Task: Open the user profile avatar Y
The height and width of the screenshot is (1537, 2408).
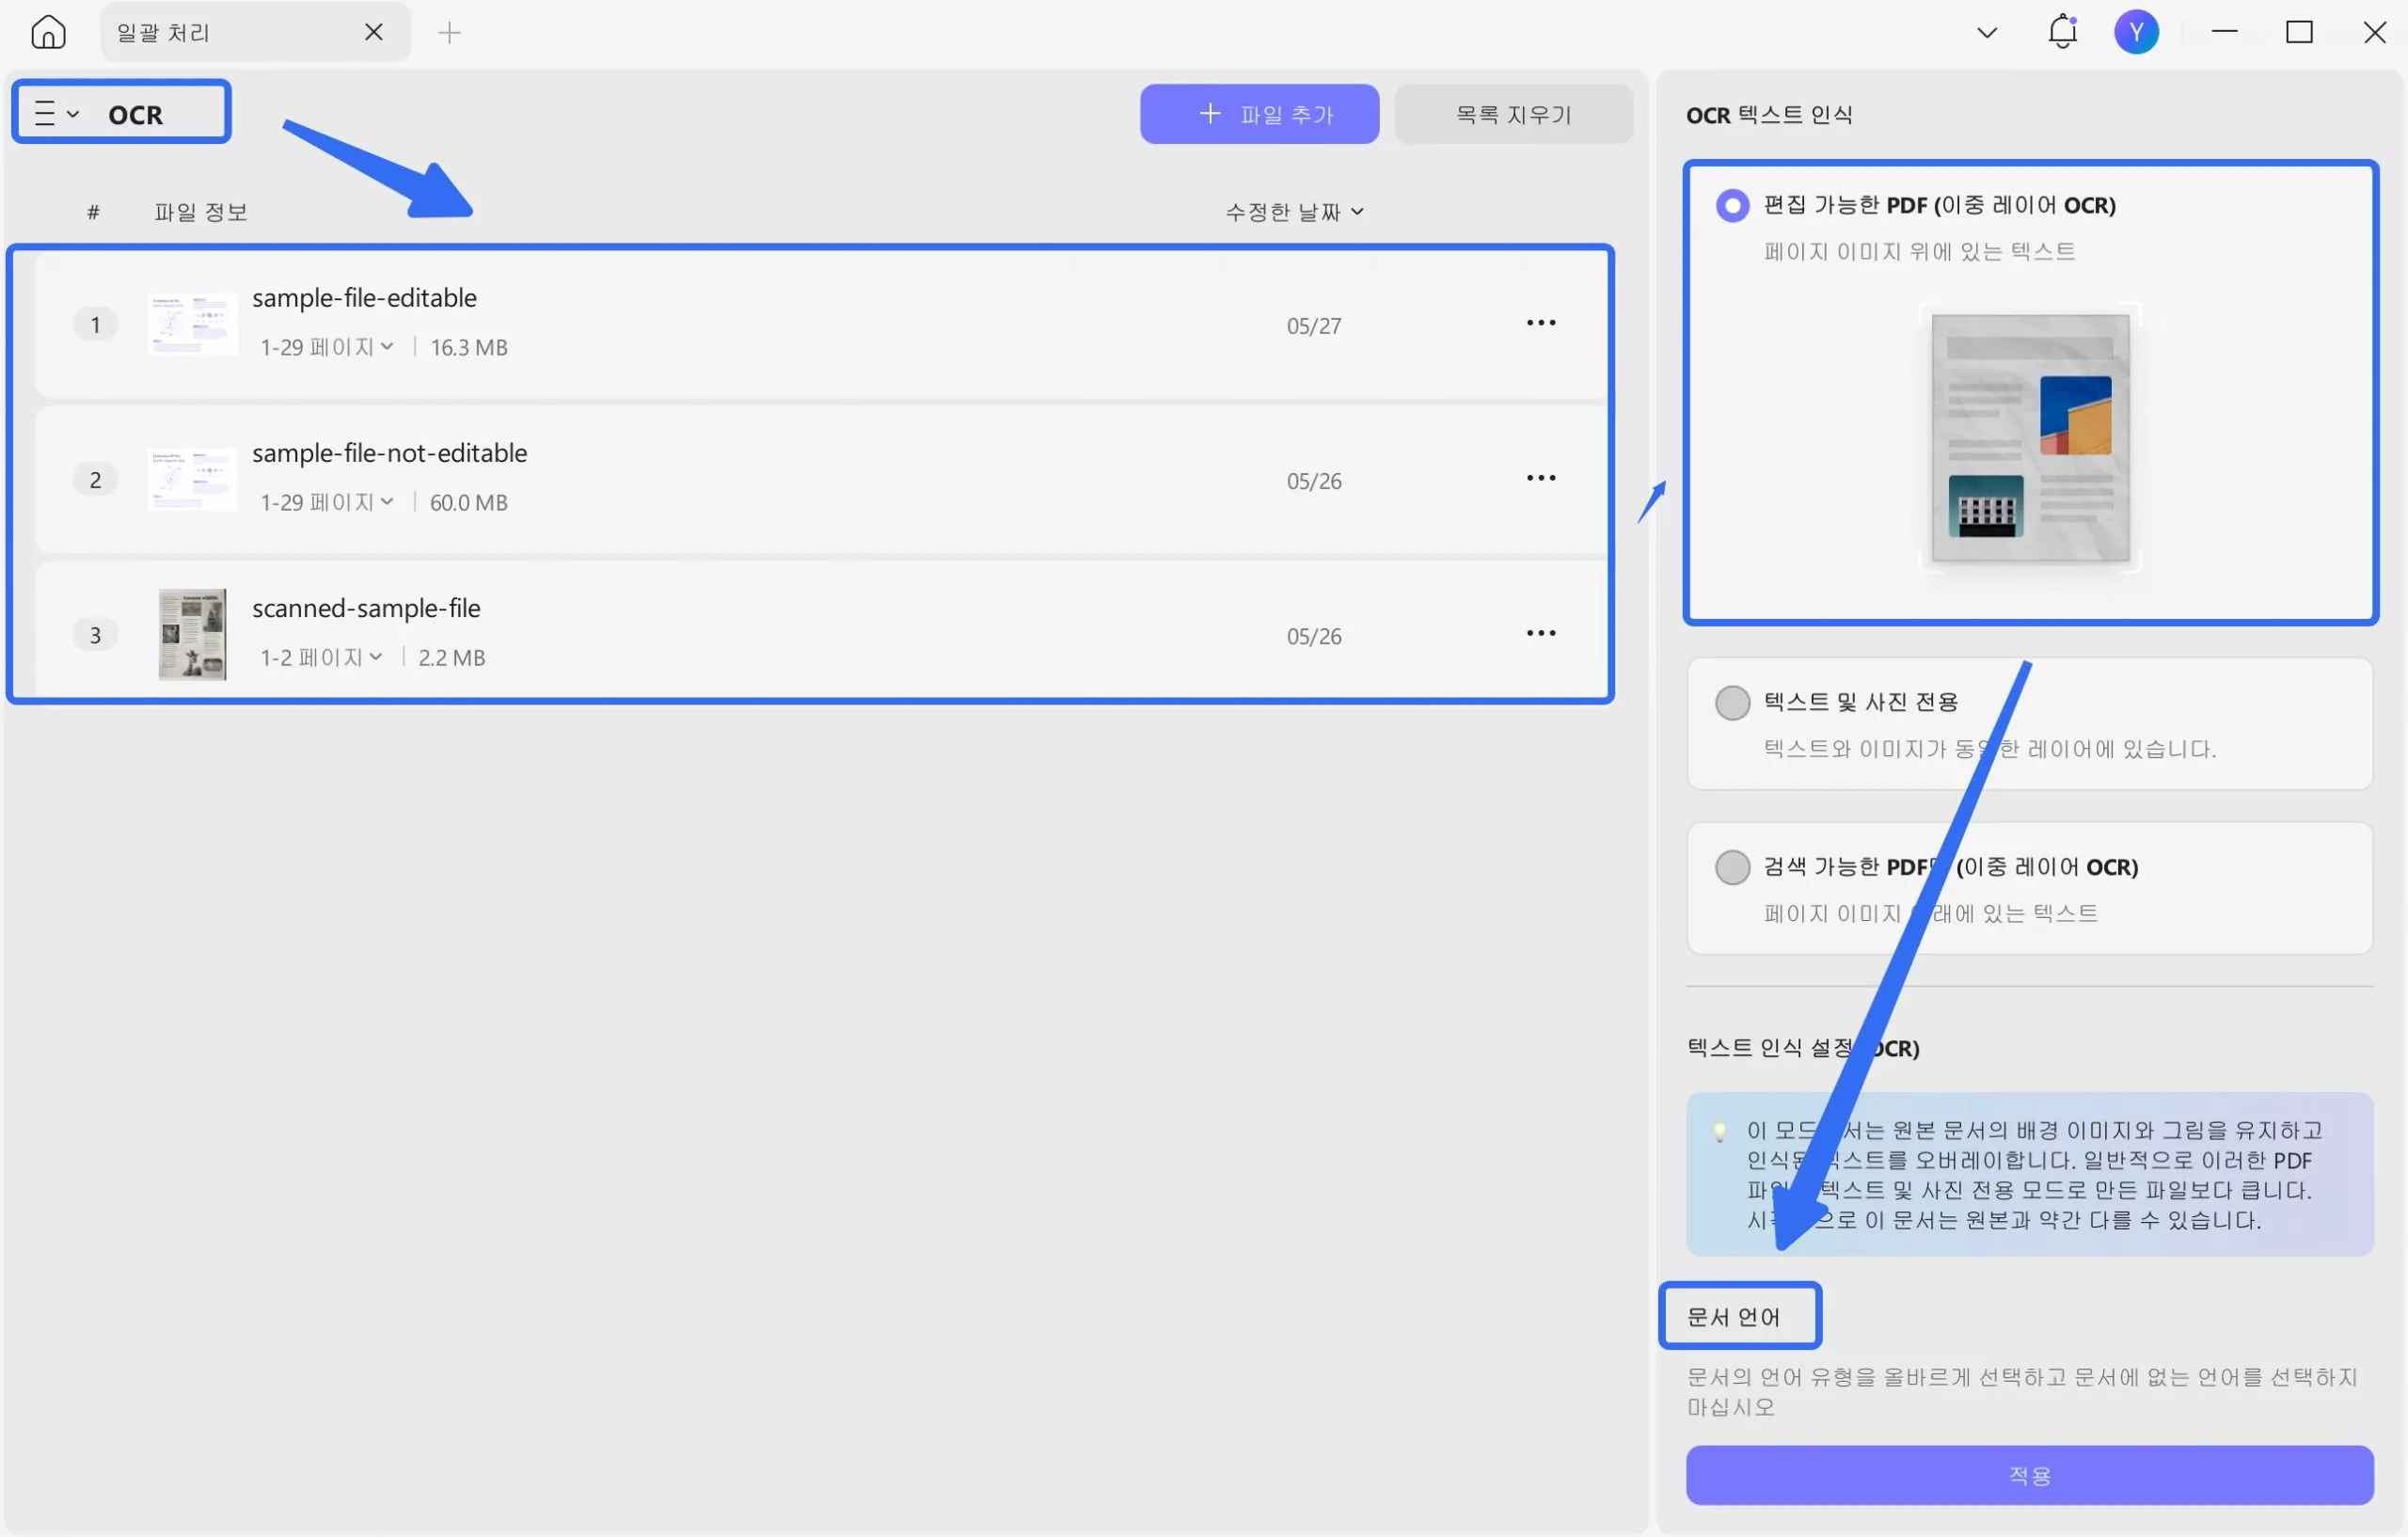Action: 2136,32
